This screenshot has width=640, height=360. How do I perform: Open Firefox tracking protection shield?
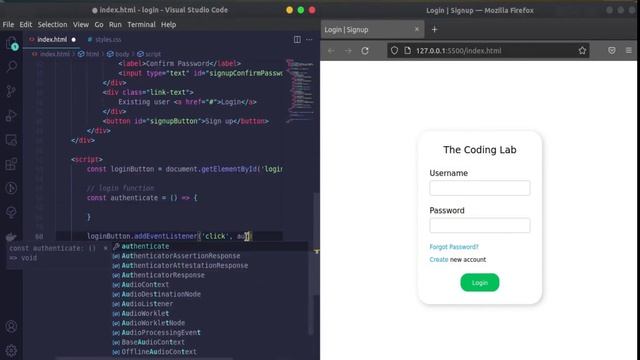(394, 51)
